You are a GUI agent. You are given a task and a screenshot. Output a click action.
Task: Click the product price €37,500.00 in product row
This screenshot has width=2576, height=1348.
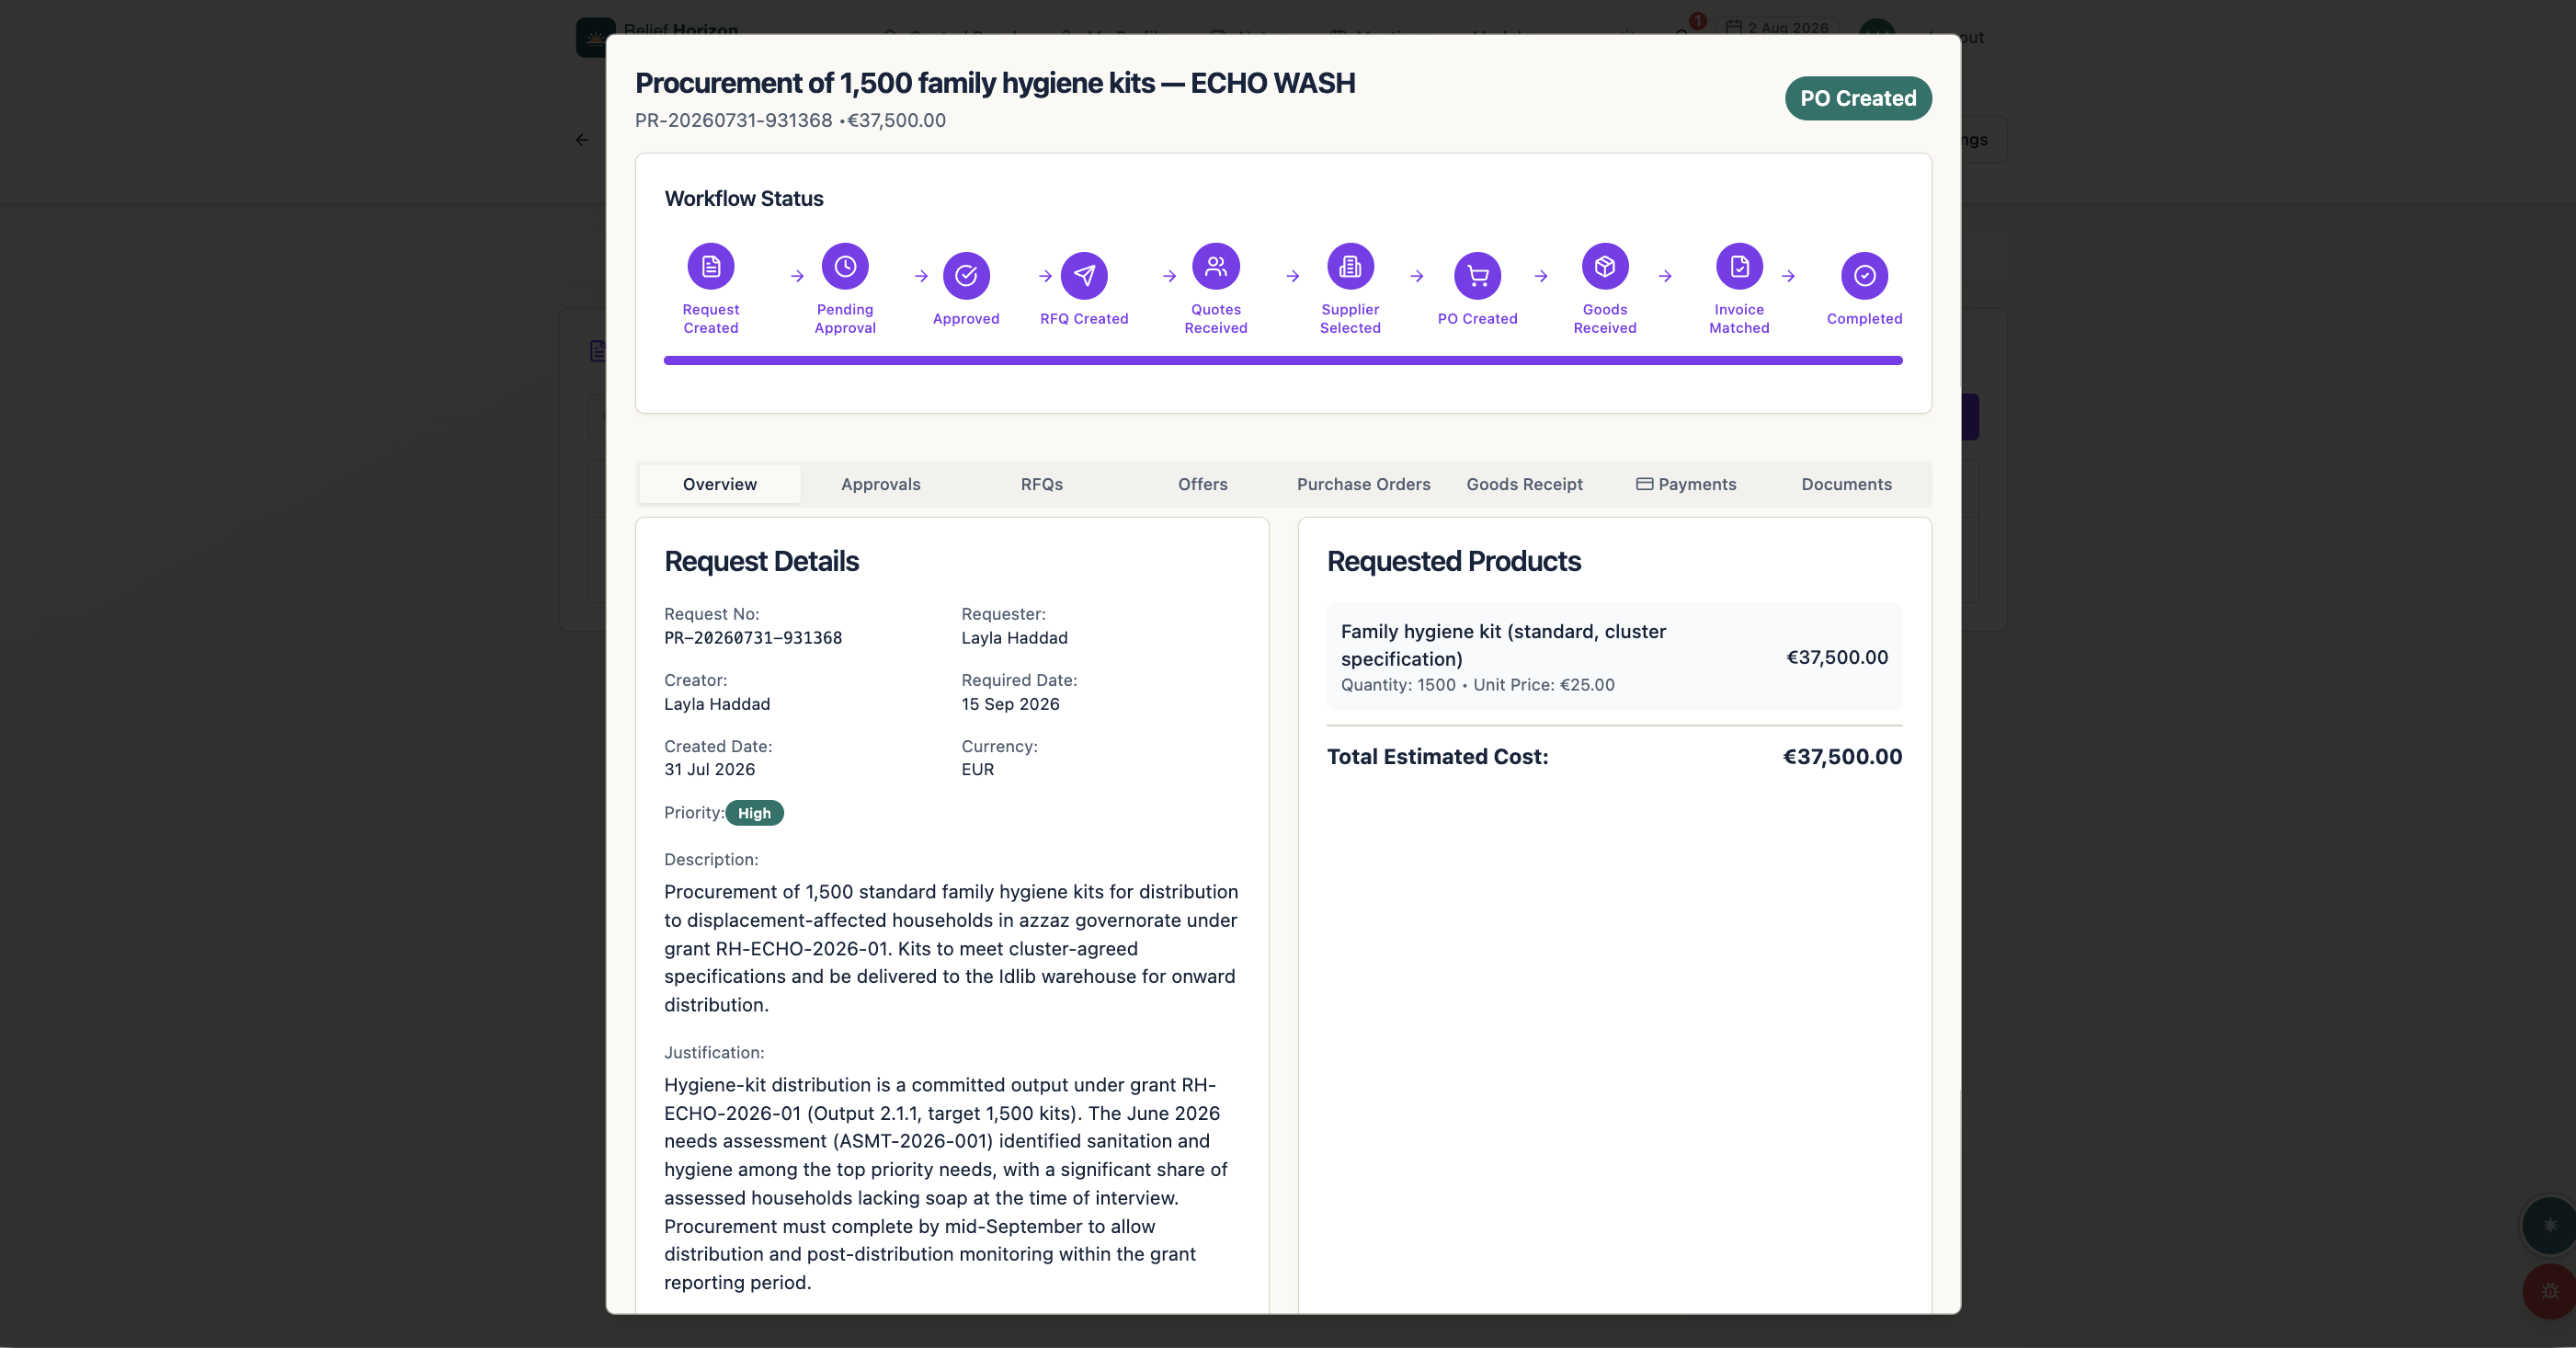click(x=1837, y=657)
